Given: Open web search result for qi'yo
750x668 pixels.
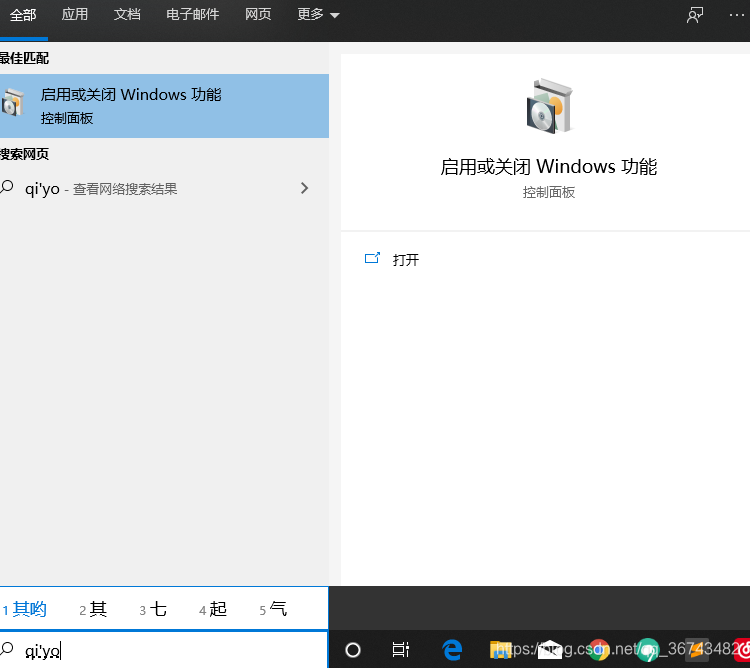Looking at the screenshot, I should pyautogui.click(x=164, y=188).
